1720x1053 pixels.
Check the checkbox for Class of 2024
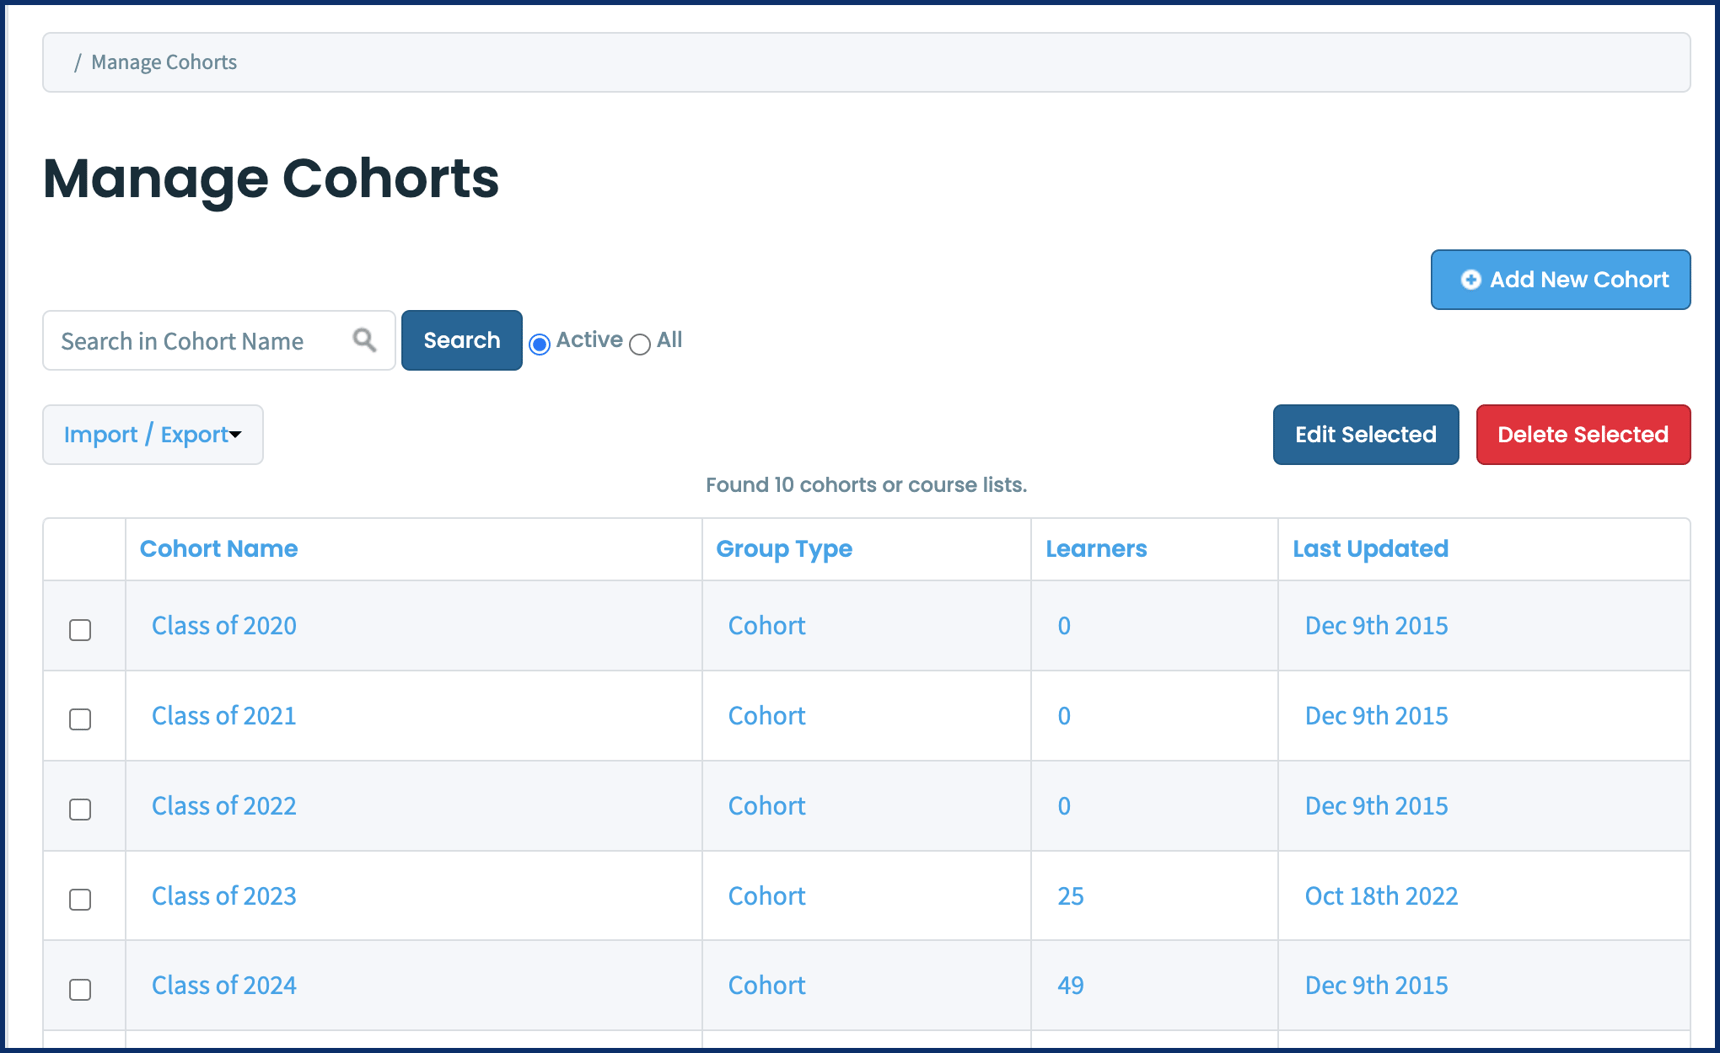(x=80, y=989)
